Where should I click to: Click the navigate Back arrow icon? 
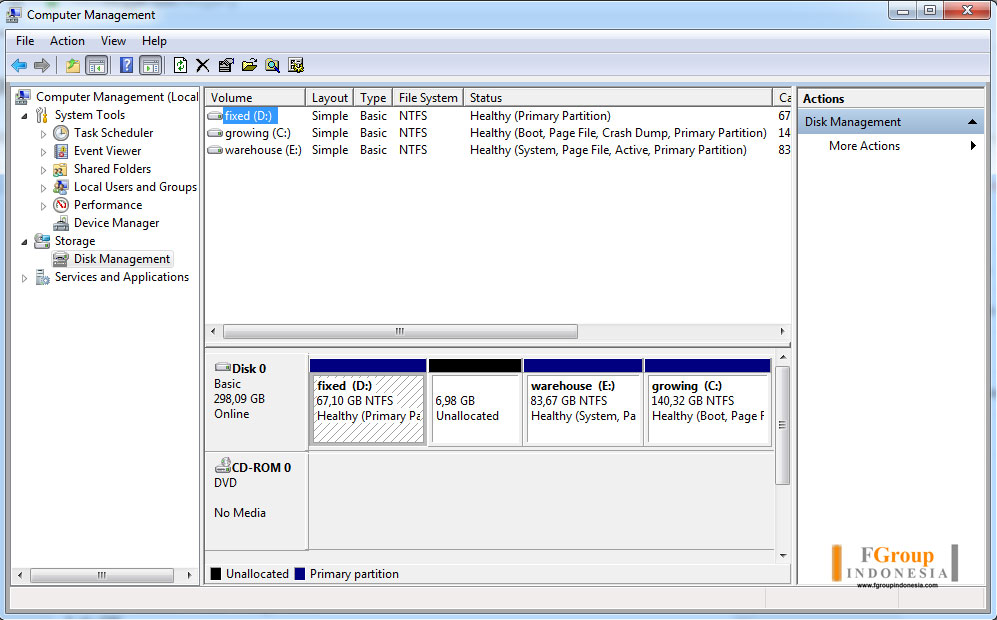(18, 64)
